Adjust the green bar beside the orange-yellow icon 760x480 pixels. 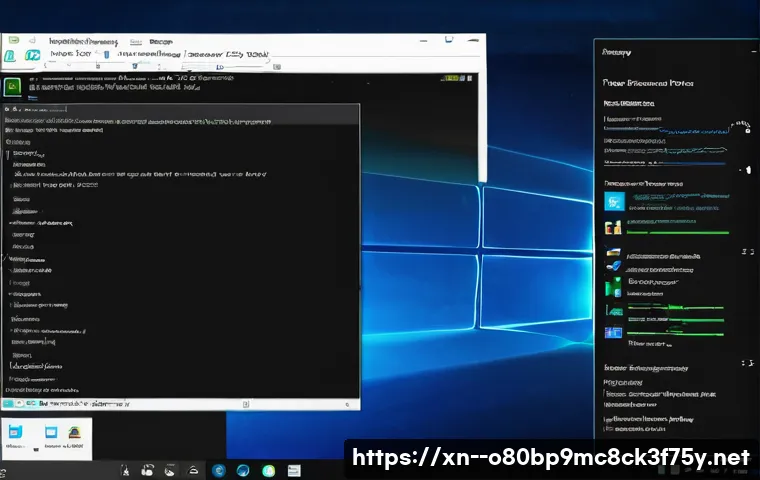tap(678, 233)
